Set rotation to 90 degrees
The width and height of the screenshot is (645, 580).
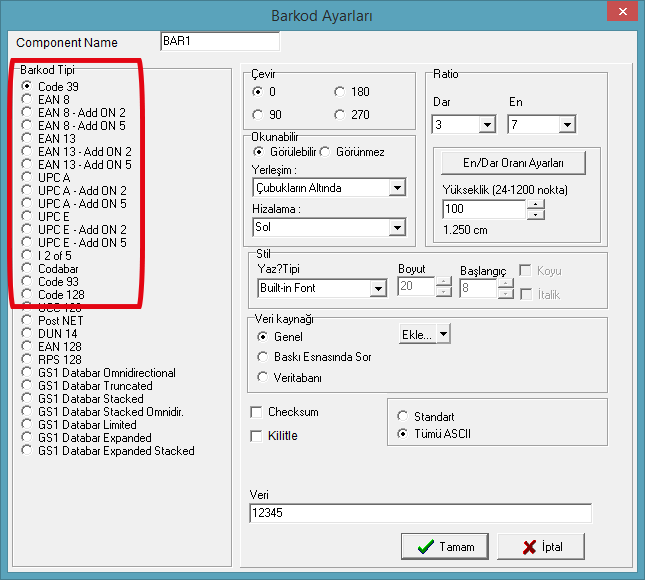pyautogui.click(x=259, y=114)
